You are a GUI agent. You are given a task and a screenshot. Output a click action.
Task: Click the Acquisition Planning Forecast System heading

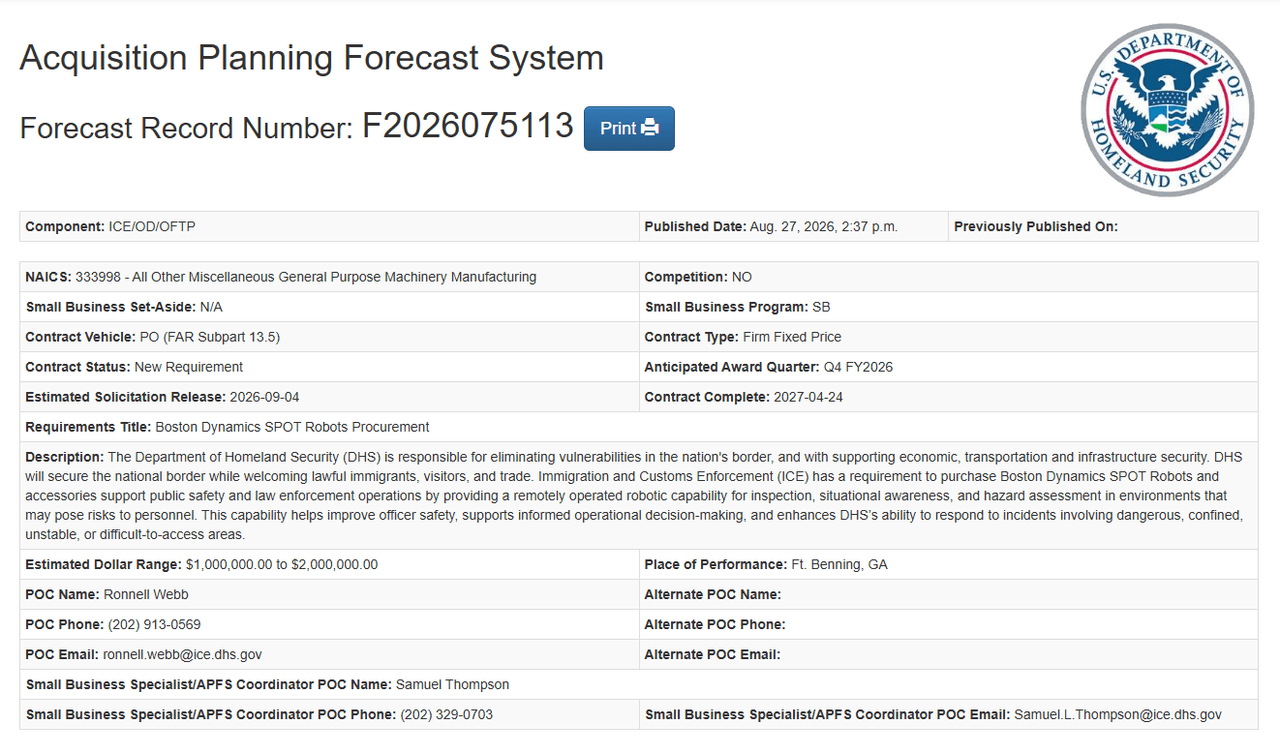pos(312,58)
